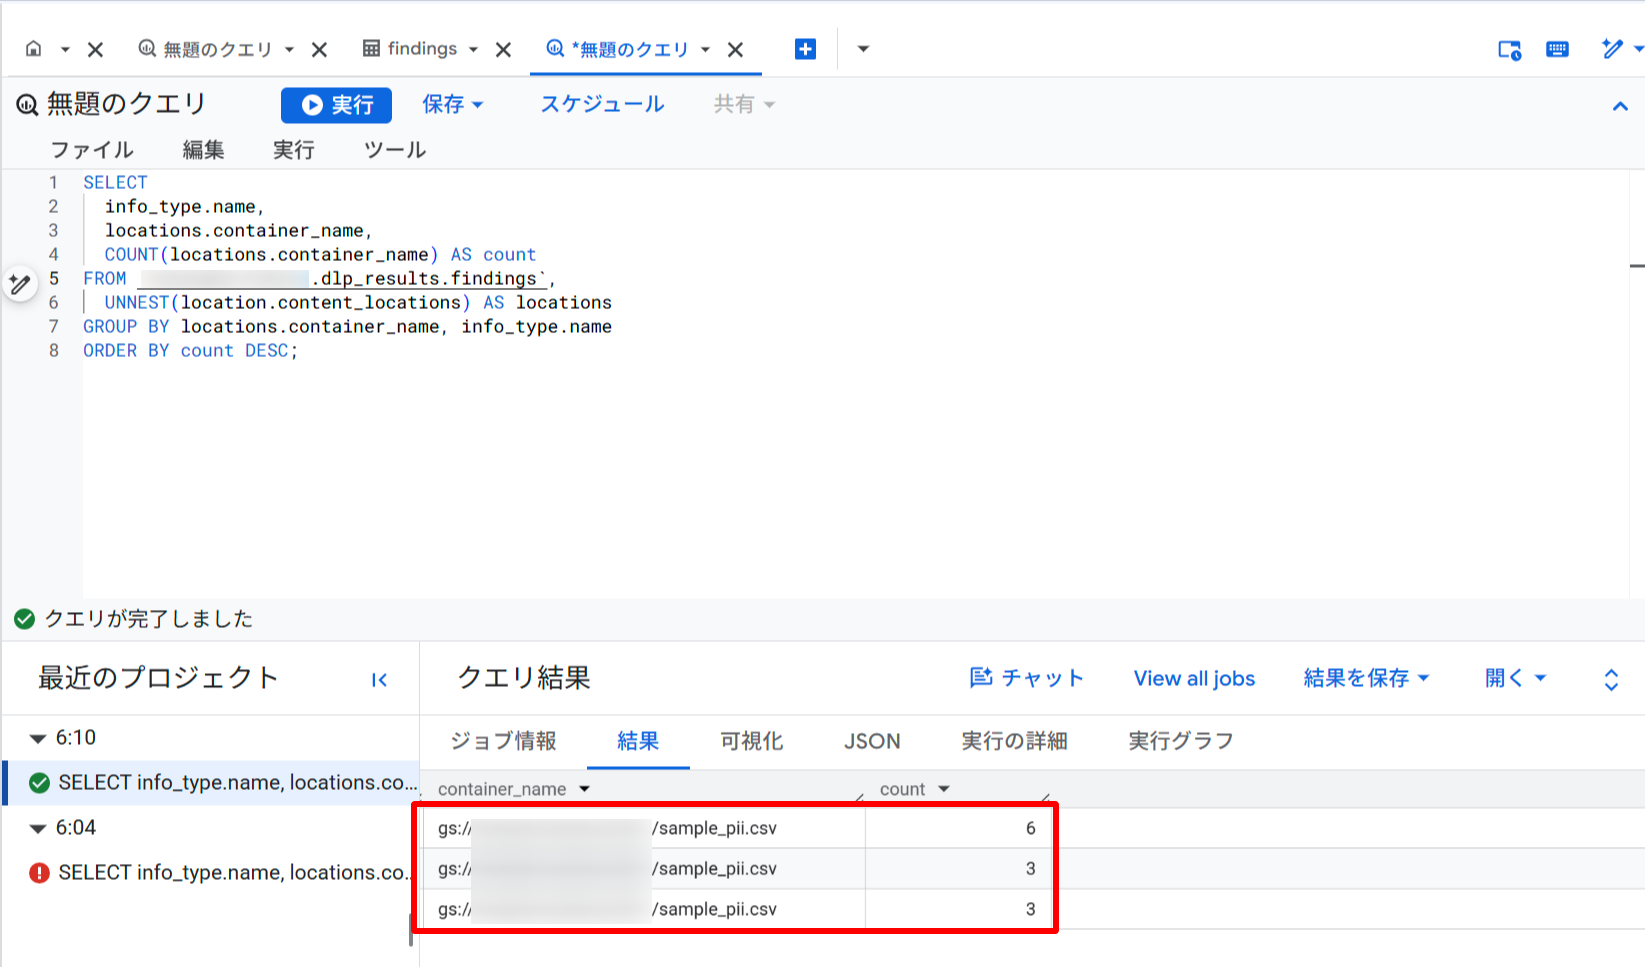Collapse the 6:10 job group
1645x967 pixels.
tap(38, 739)
